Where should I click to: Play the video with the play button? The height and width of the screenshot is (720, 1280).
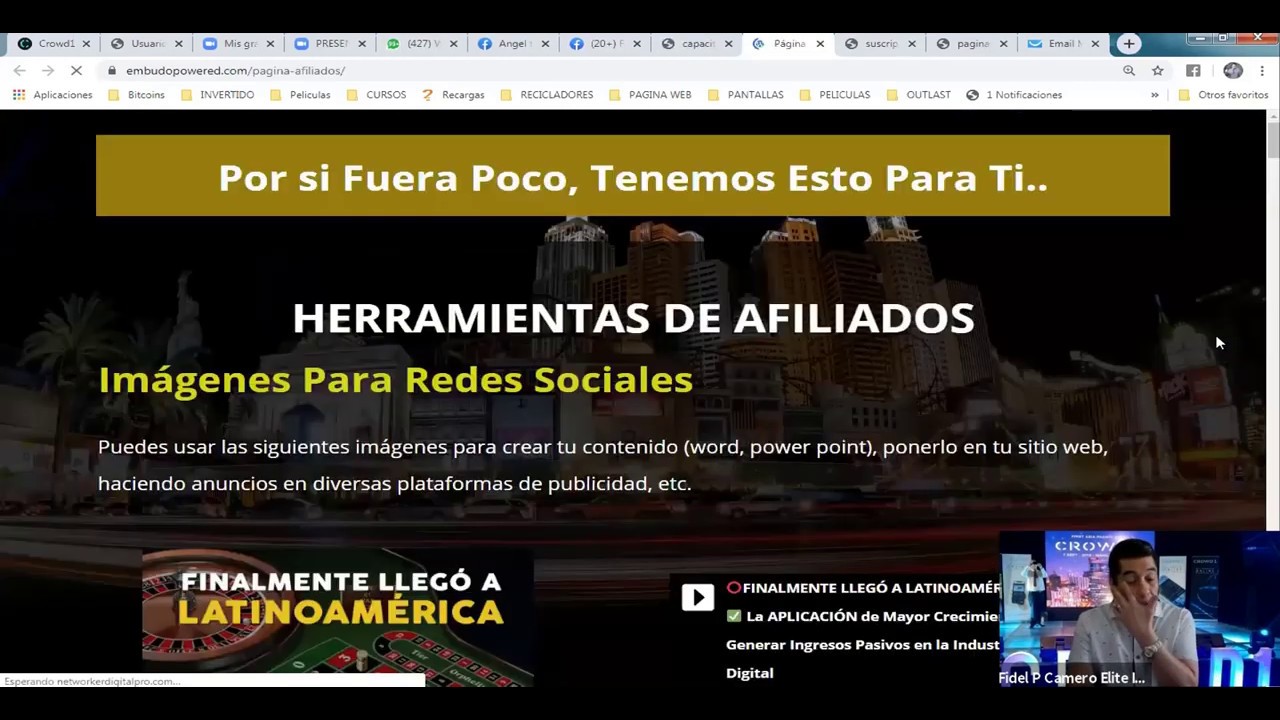click(698, 597)
